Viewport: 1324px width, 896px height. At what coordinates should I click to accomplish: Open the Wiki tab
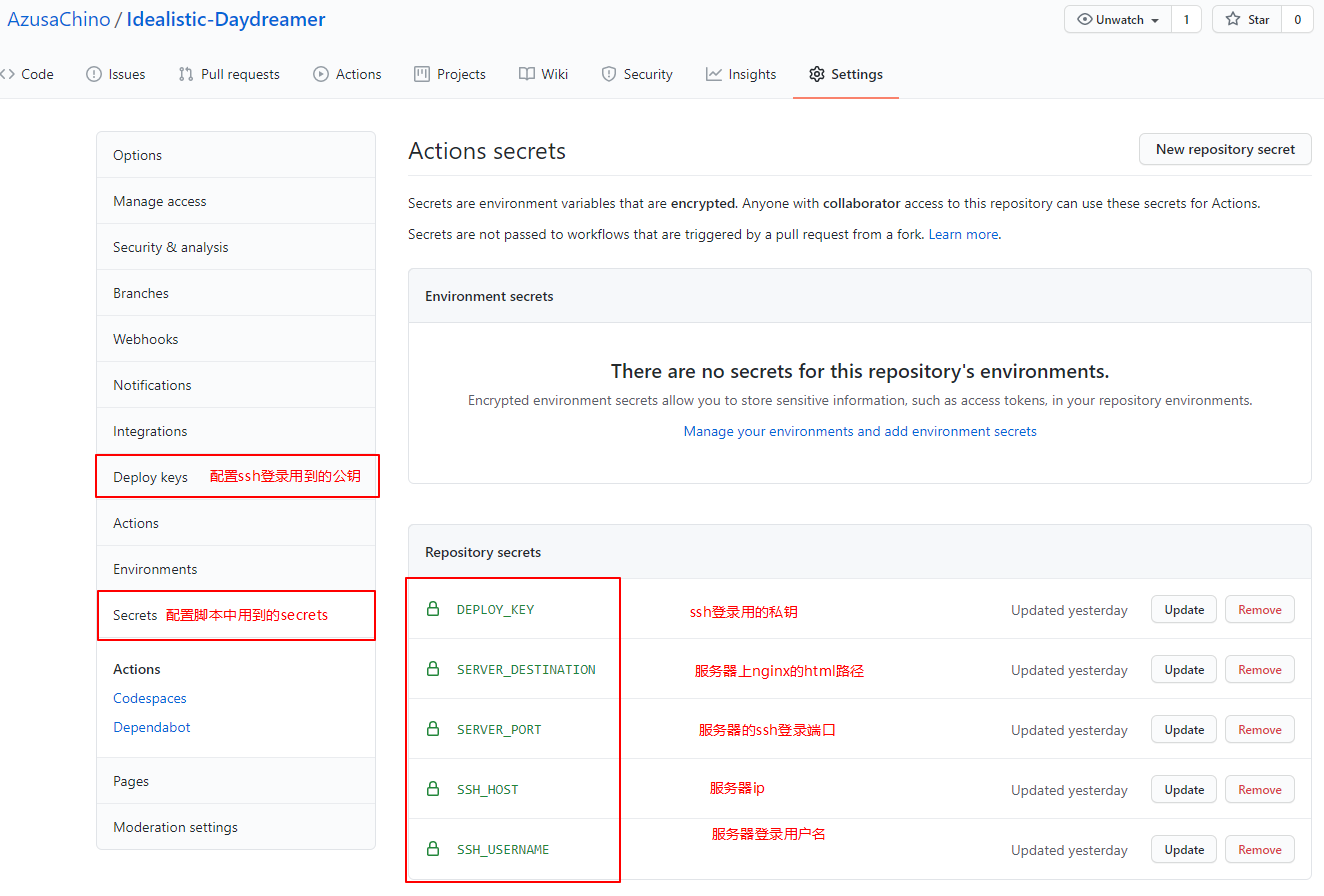pyautogui.click(x=544, y=74)
